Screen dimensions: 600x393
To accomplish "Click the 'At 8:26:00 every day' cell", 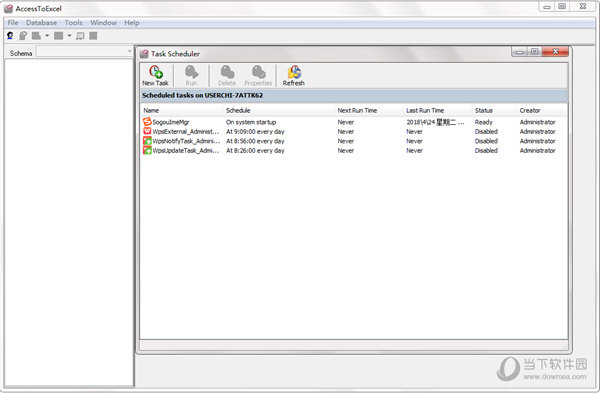I will (x=255, y=151).
